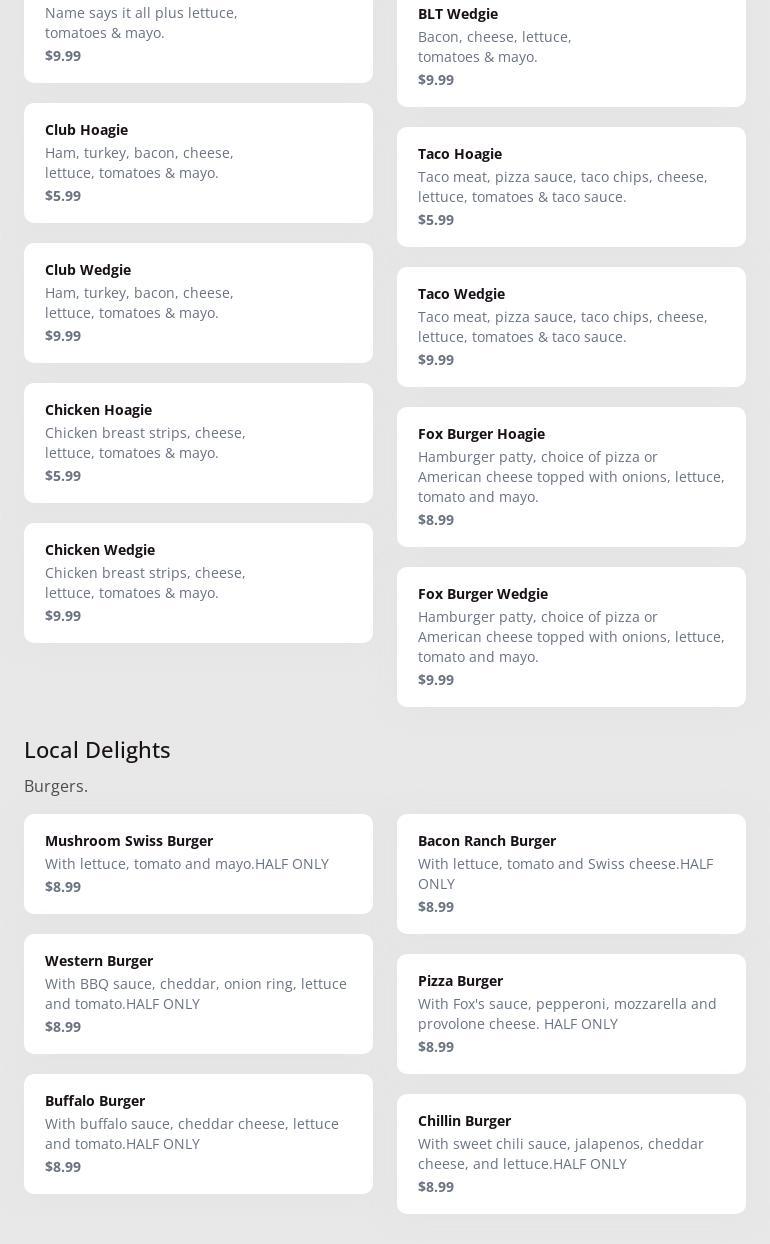
Task: Open the Fox Burger Wedgie item
Action: [570, 637]
